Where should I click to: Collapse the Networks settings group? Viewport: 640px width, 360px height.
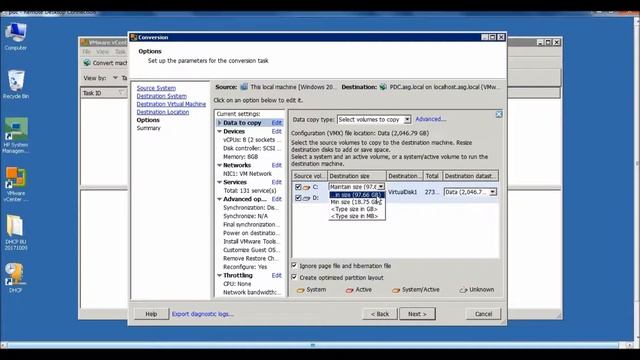220,165
